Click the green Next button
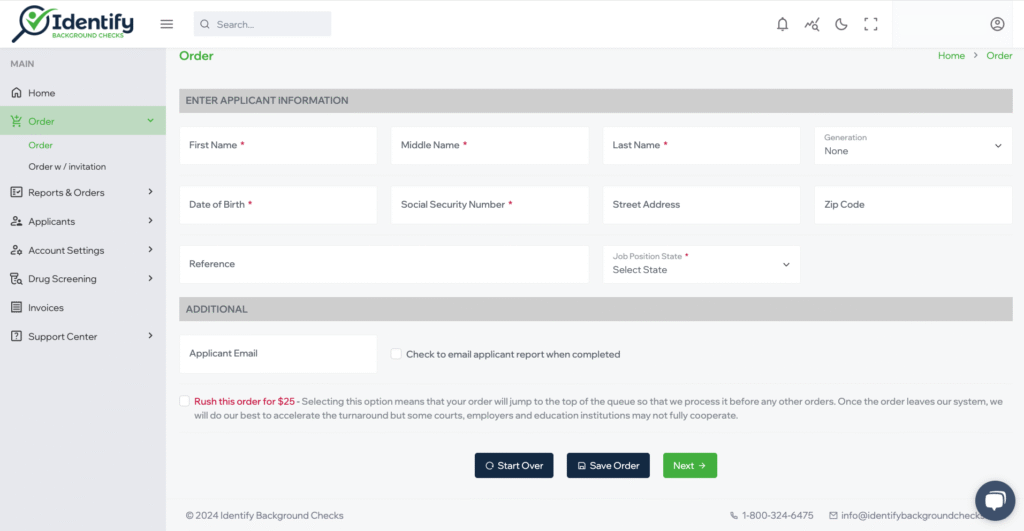 point(690,466)
